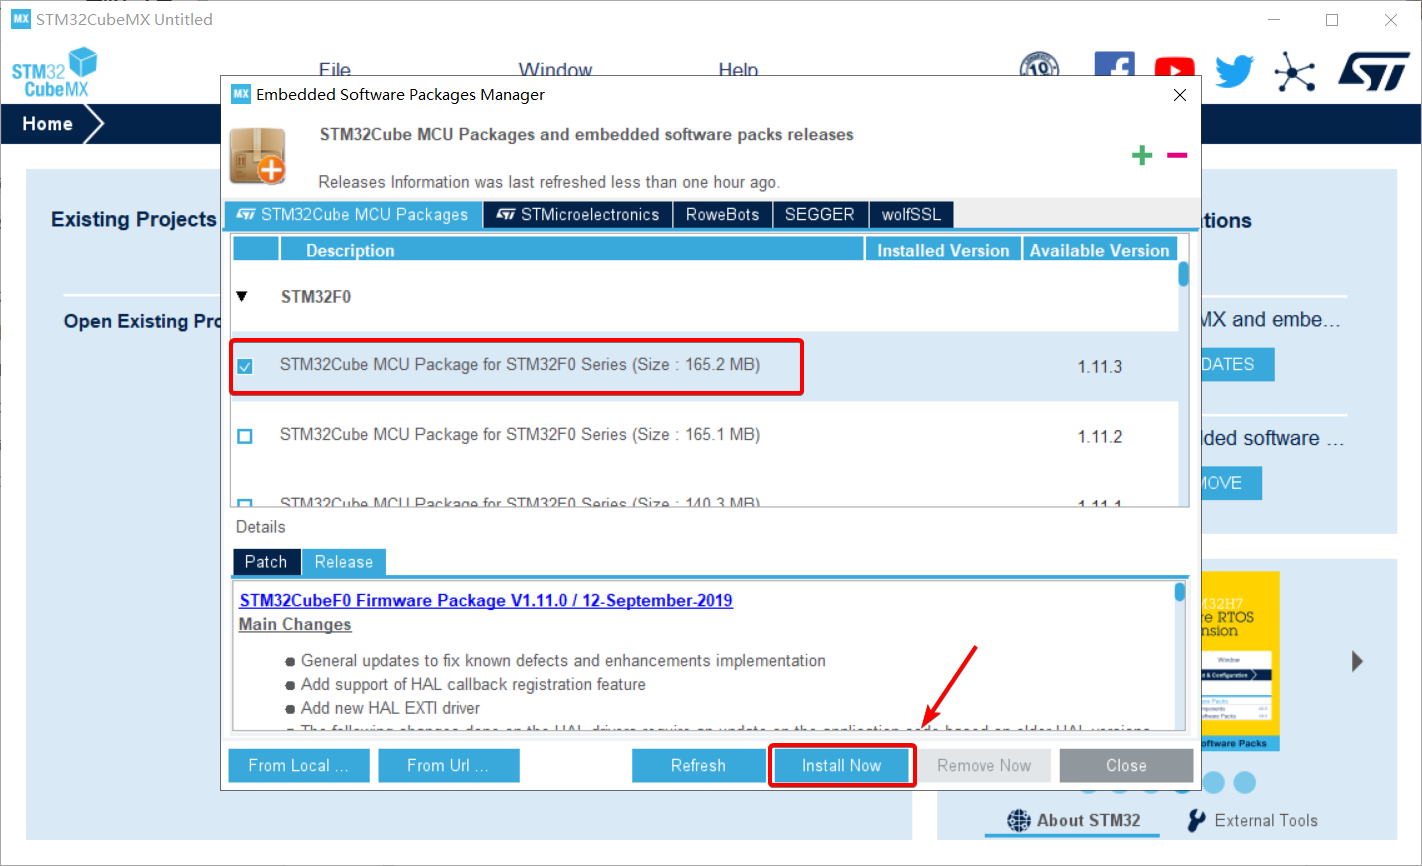
Task: Switch to the STMicroelectronics tab
Action: (x=578, y=215)
